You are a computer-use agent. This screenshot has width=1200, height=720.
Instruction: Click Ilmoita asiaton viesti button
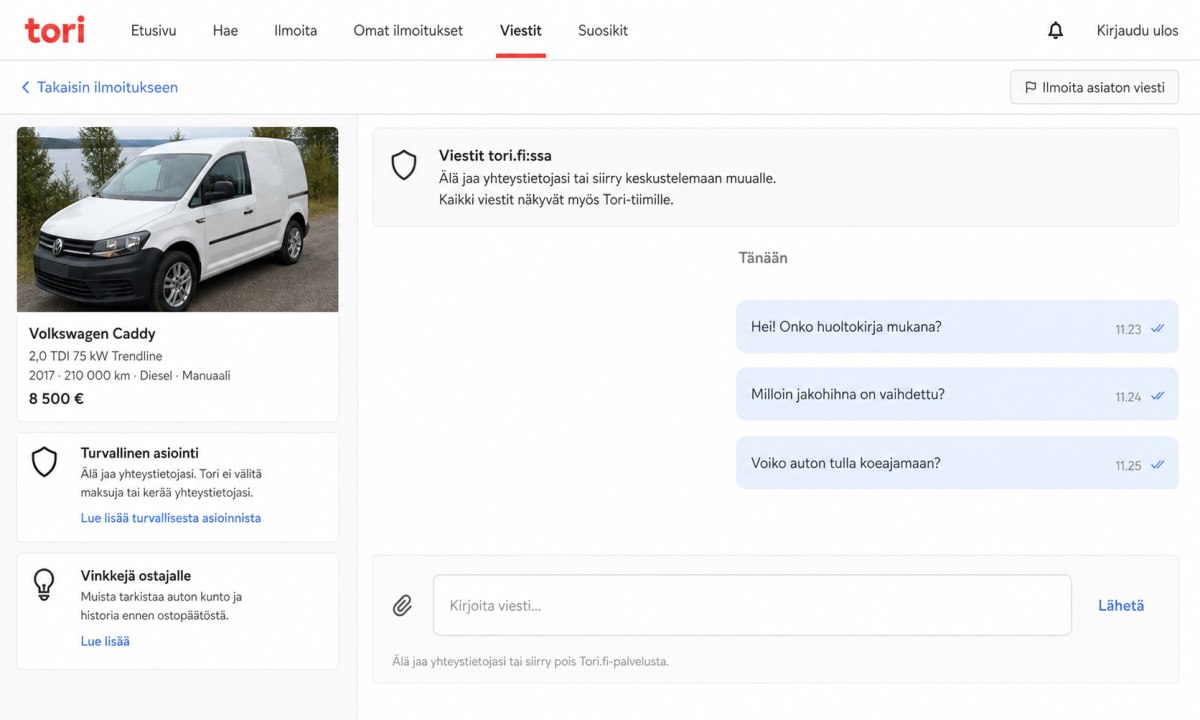tap(1095, 87)
